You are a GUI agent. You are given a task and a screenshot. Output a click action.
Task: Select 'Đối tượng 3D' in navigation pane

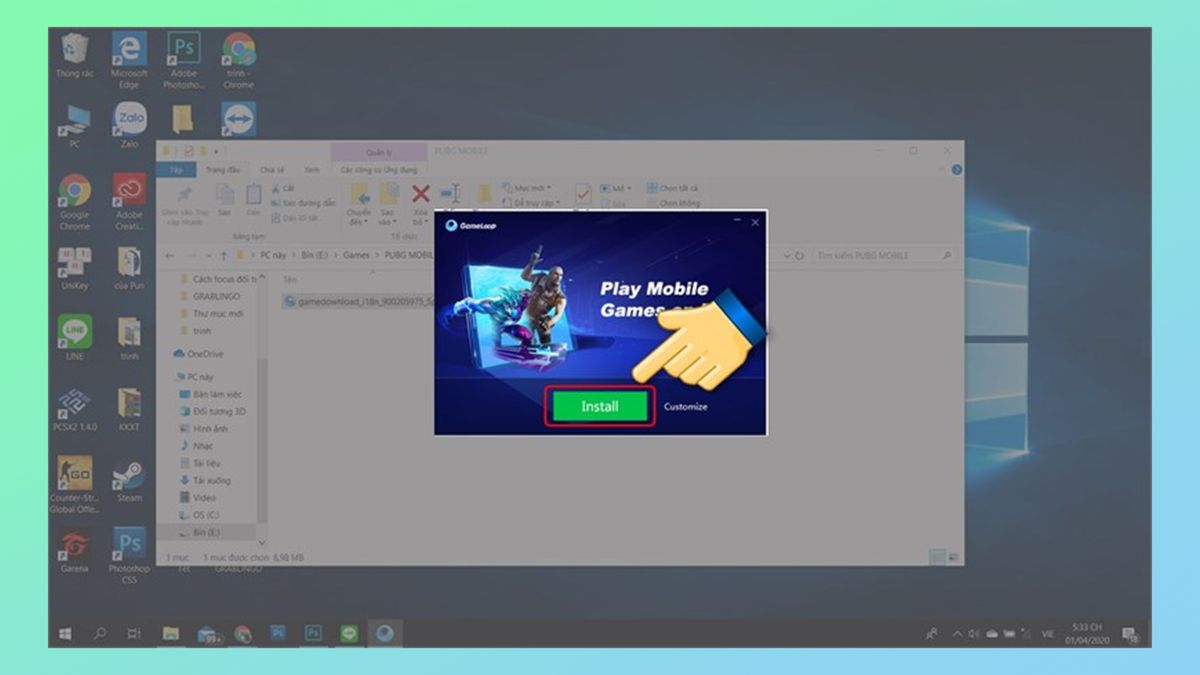coord(213,411)
